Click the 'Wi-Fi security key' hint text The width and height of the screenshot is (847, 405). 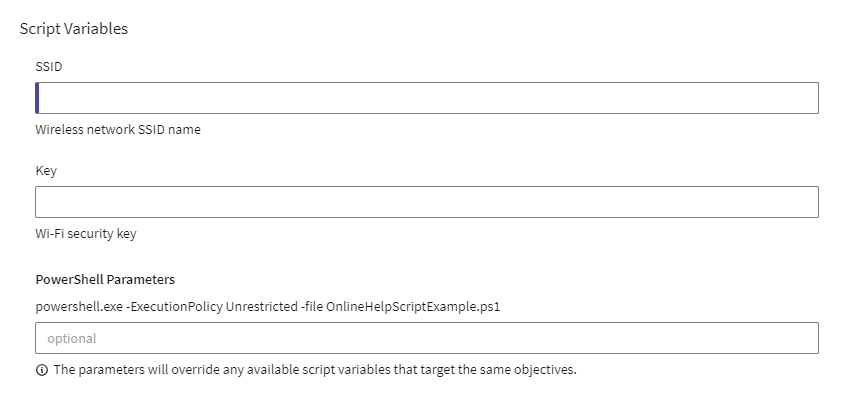(x=86, y=234)
